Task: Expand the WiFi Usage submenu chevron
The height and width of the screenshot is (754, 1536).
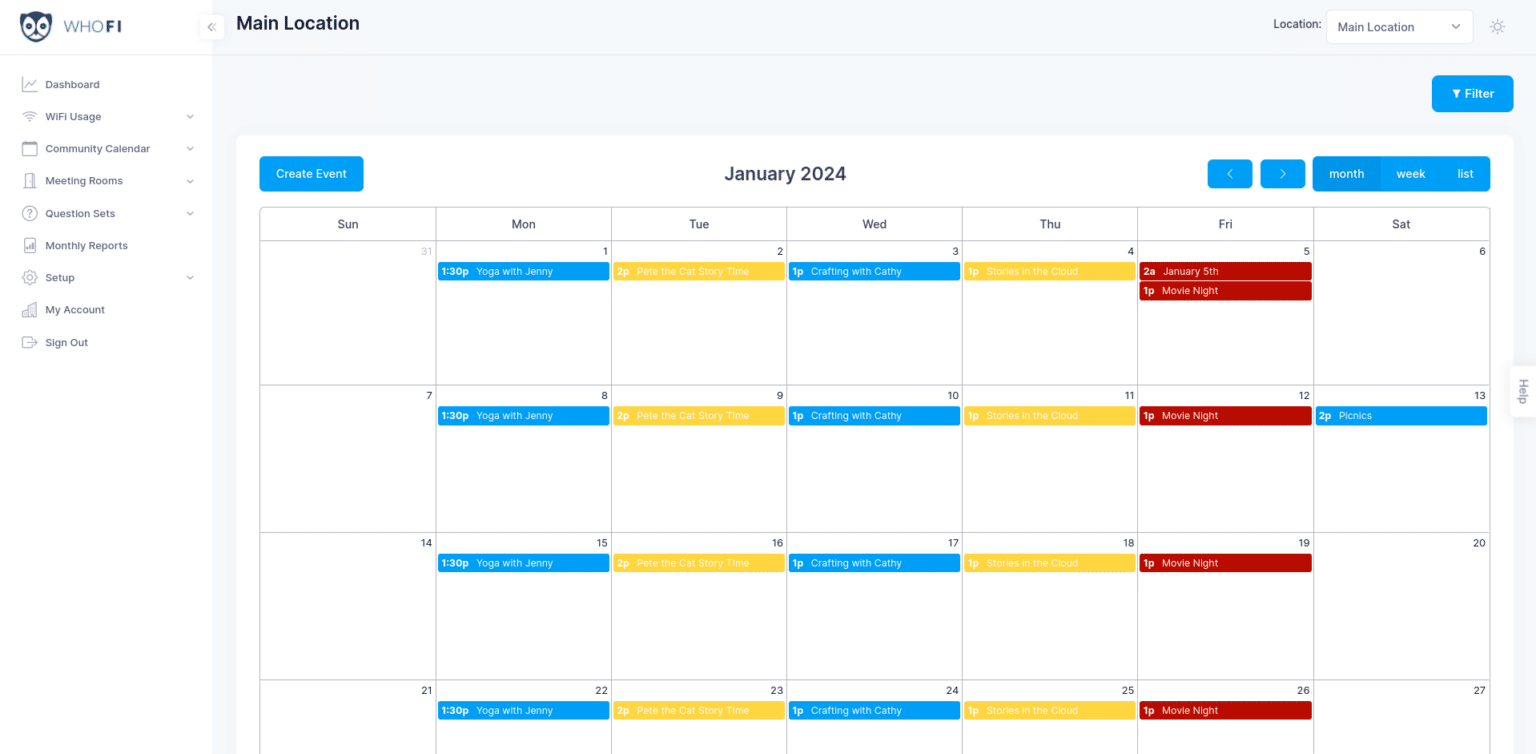Action: coord(190,117)
